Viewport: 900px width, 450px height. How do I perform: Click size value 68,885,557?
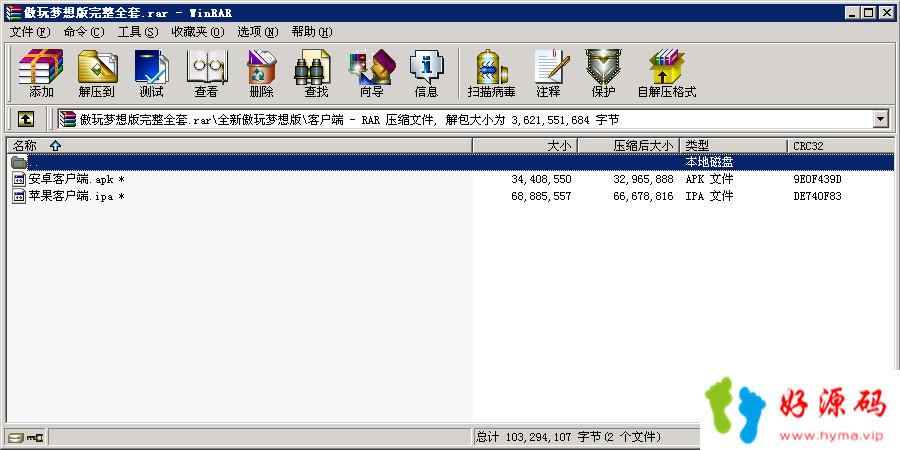click(541, 196)
